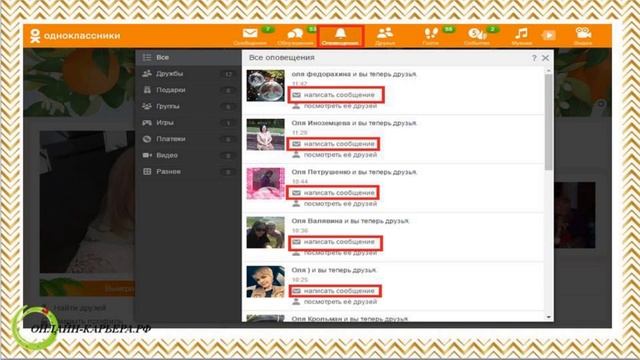Image resolution: width=640 pixels, height=360 pixels.
Task: Open the Гости footprints icon
Action: (x=430, y=33)
